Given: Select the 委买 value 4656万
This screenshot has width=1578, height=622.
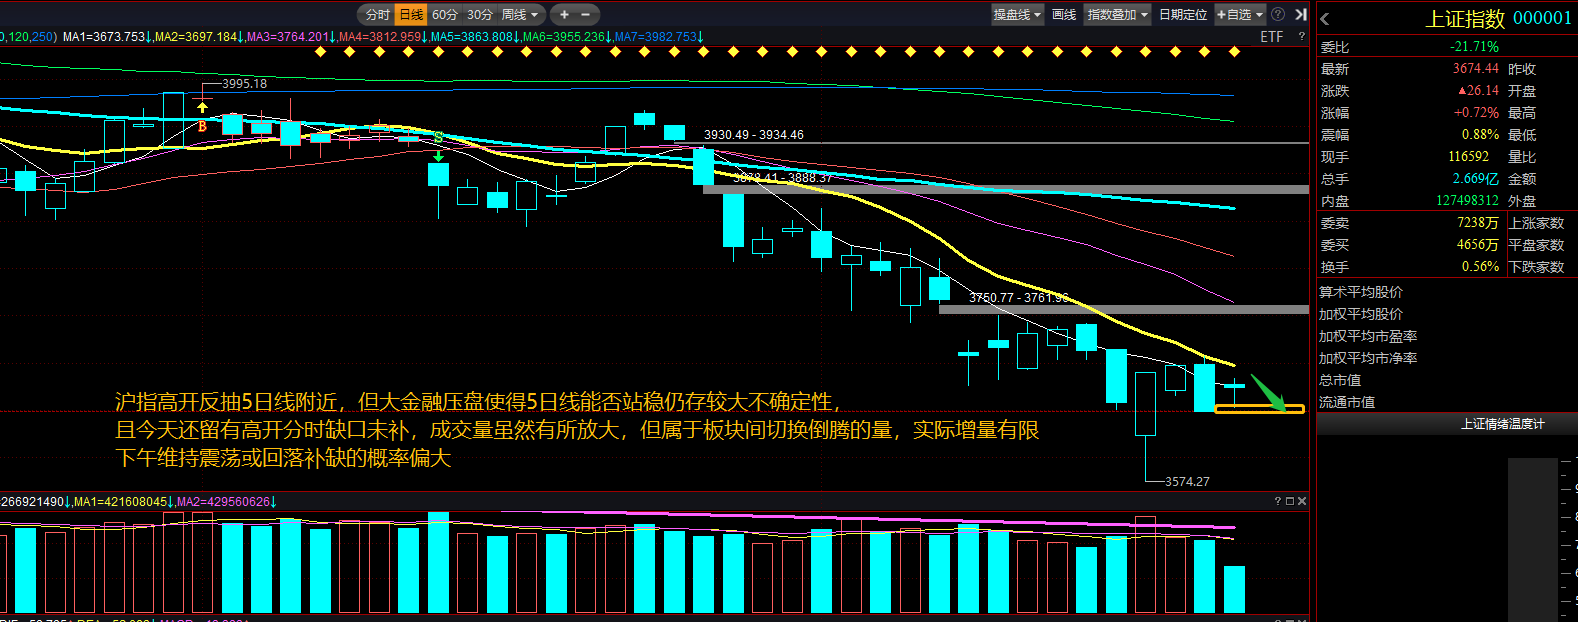Looking at the screenshot, I should tap(1477, 245).
